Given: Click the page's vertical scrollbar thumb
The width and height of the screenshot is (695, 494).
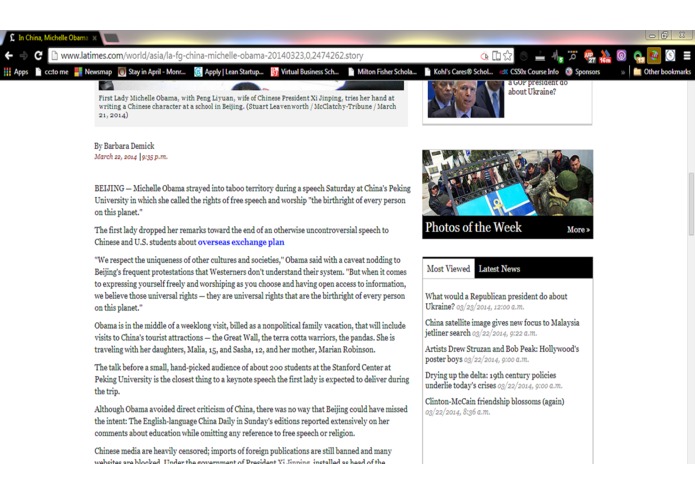Looking at the screenshot, I should point(691,204).
